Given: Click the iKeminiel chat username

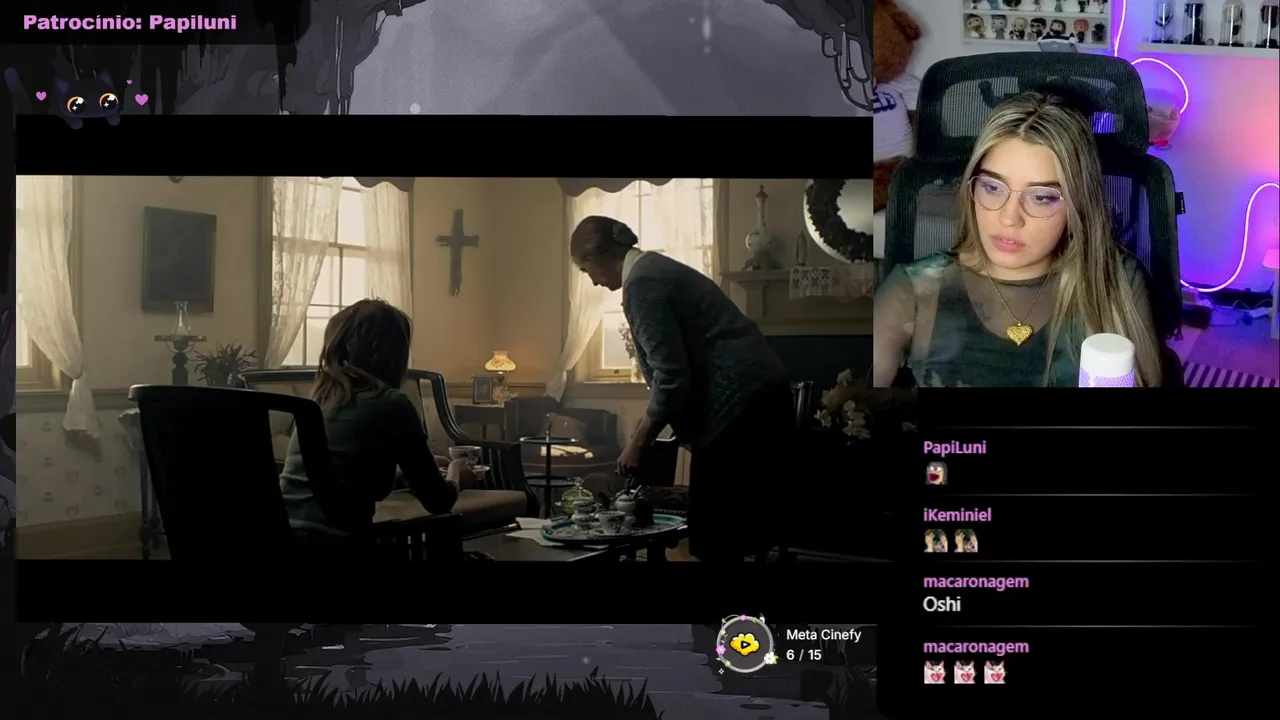Looking at the screenshot, I should tap(957, 515).
